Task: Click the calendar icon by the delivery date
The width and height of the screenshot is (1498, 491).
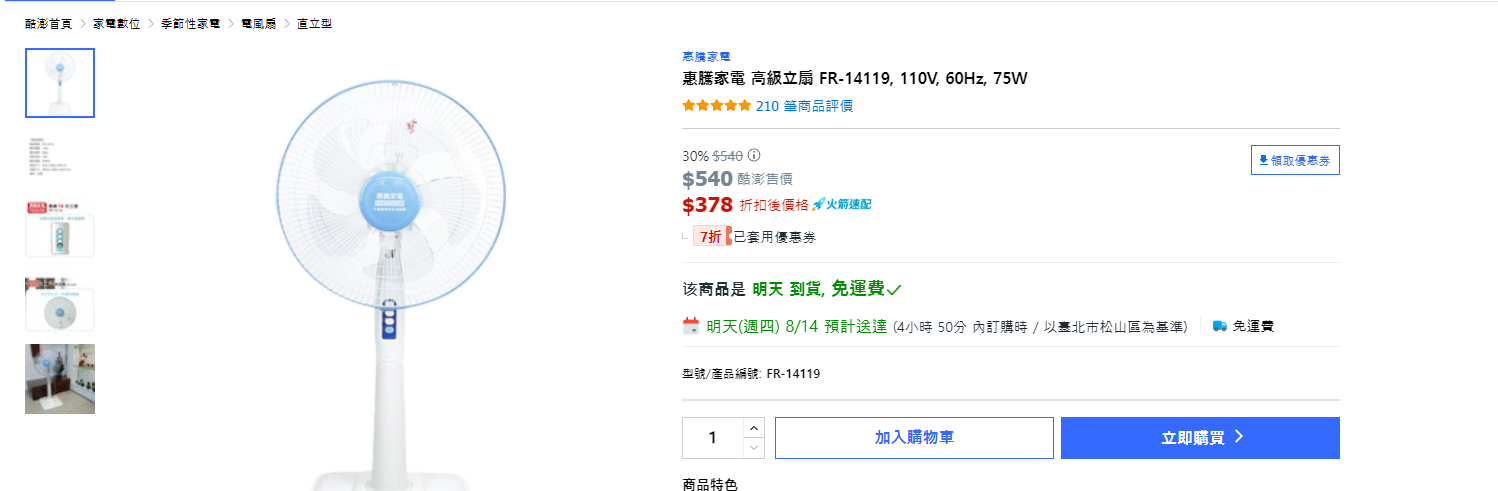Action: (691, 326)
